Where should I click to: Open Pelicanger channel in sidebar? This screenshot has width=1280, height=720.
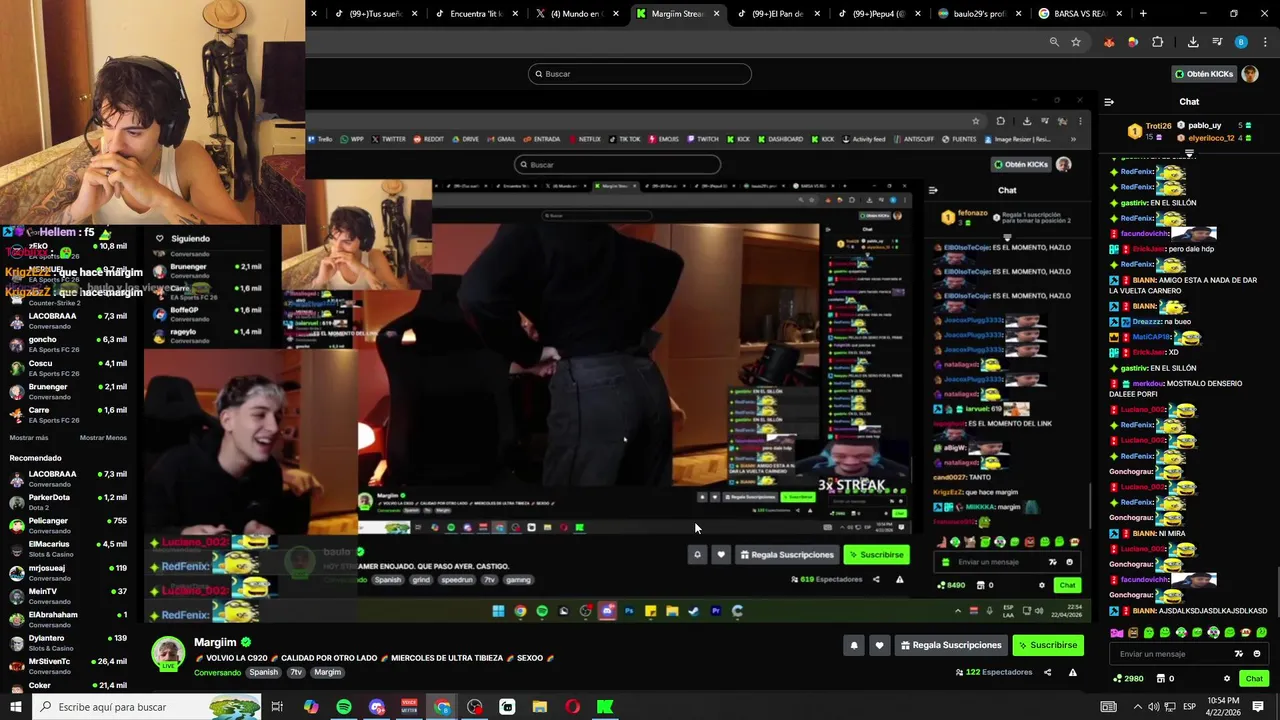coord(68,526)
